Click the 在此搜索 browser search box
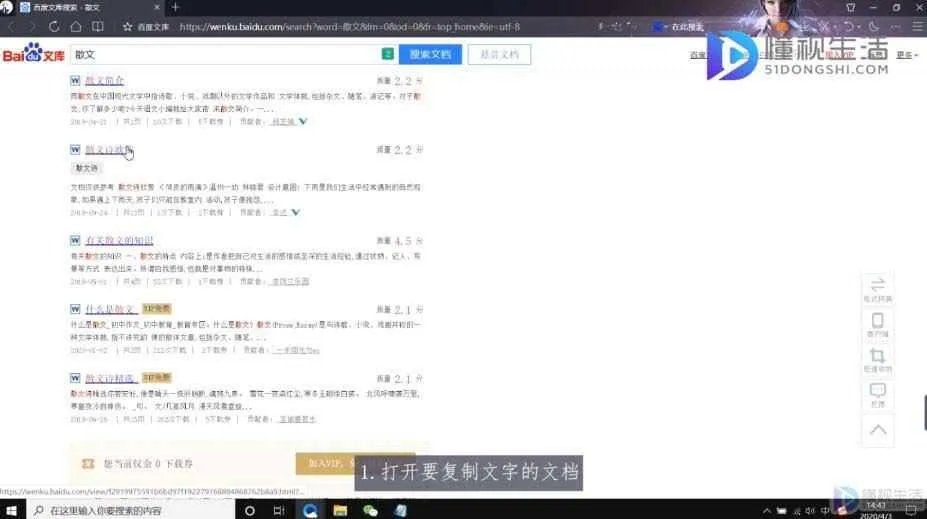Image resolution: width=927 pixels, height=519 pixels. 687,27
